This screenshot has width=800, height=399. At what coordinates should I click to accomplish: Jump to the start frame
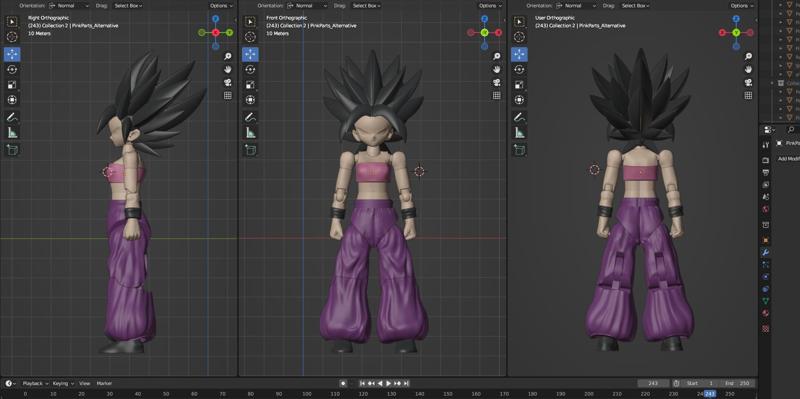coord(363,383)
